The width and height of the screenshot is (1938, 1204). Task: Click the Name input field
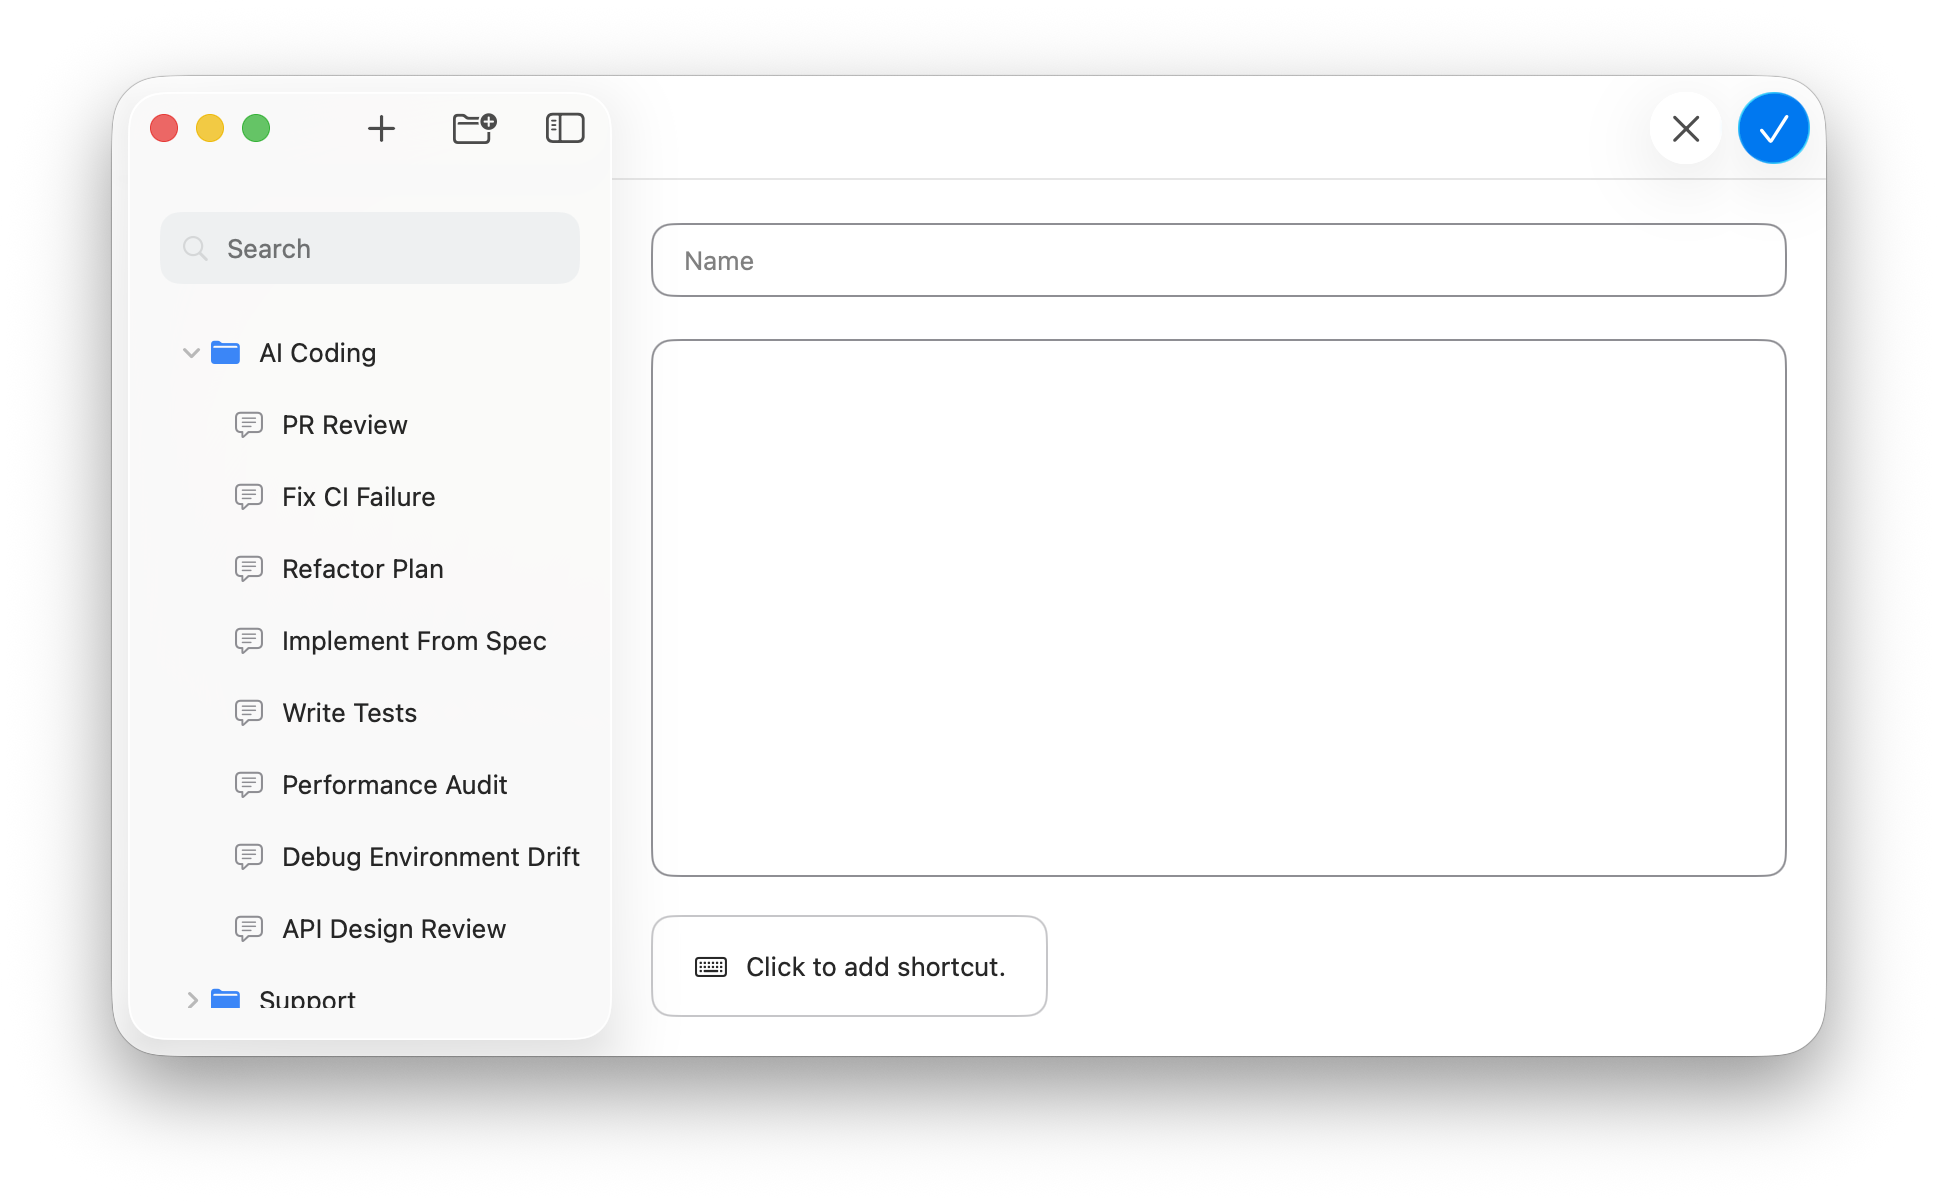pyautogui.click(x=1218, y=260)
